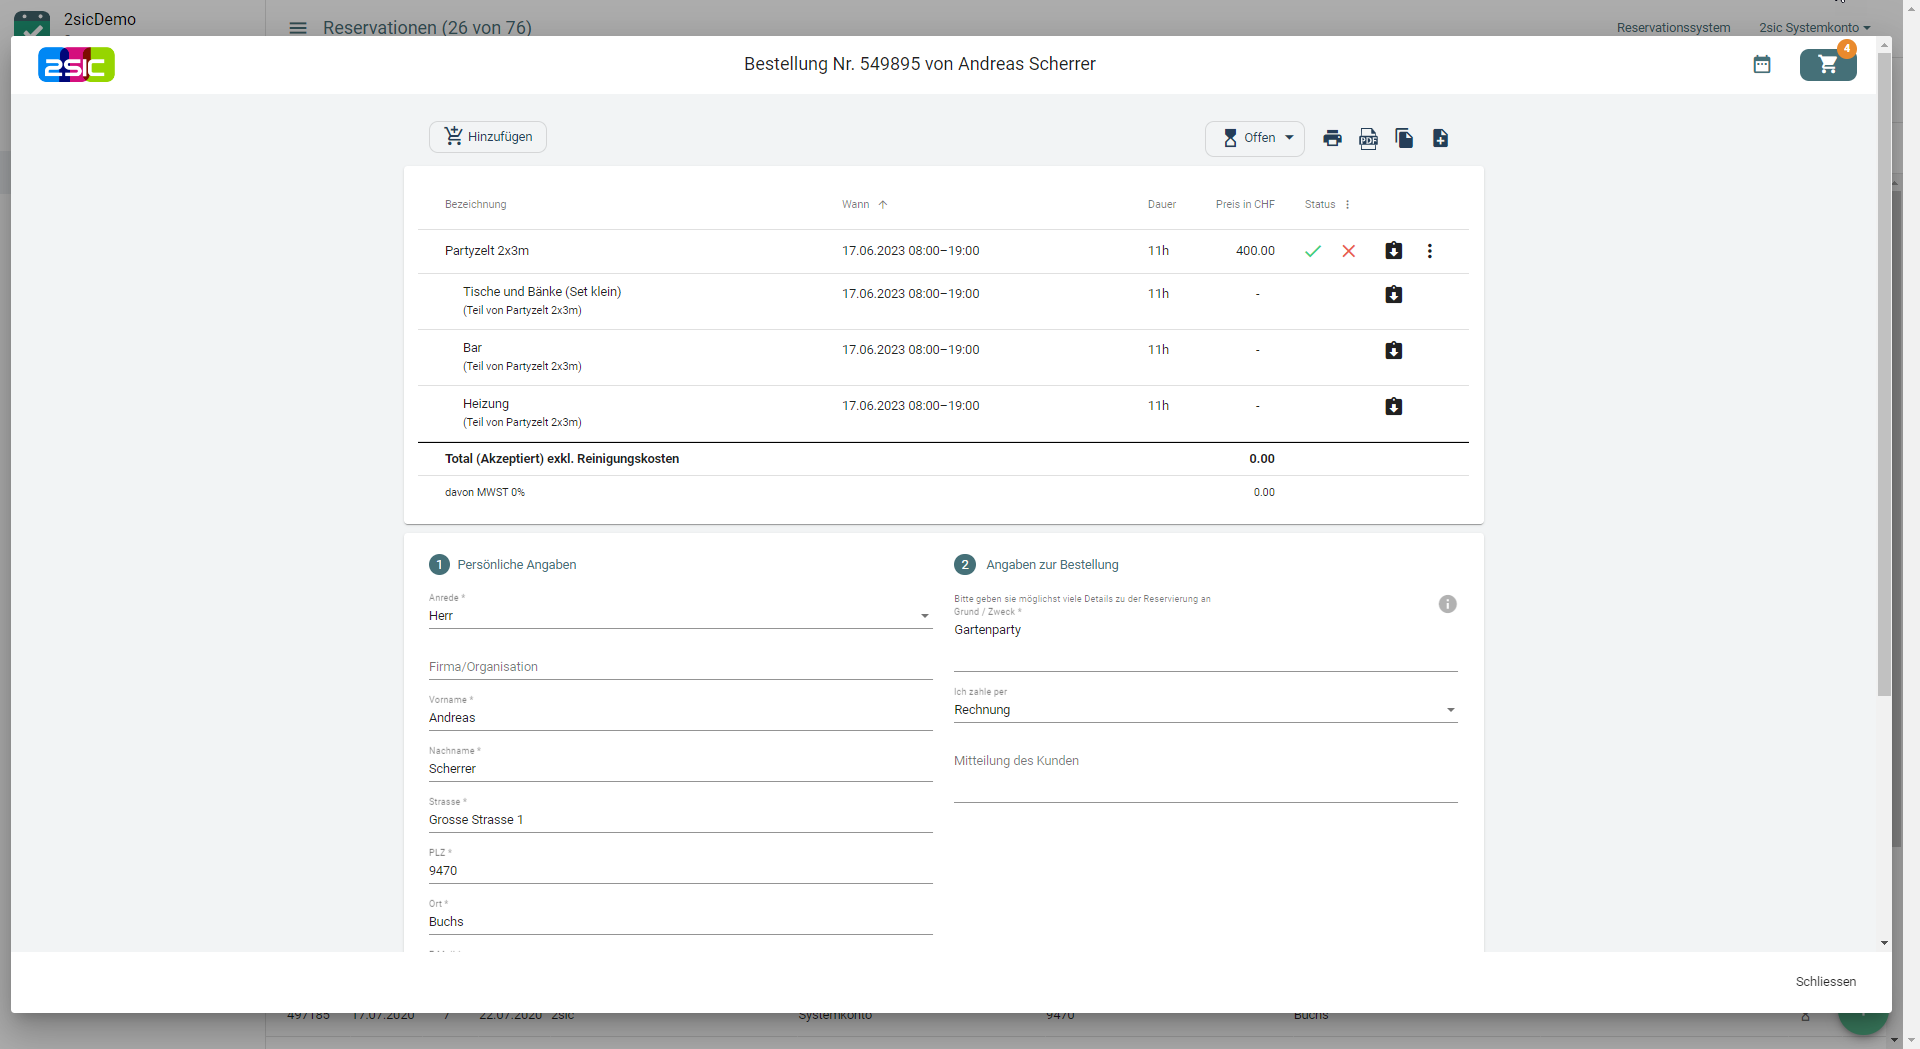The height and width of the screenshot is (1049, 1920).
Task: Click the clipboard icon in Heizung row
Action: (1394, 407)
